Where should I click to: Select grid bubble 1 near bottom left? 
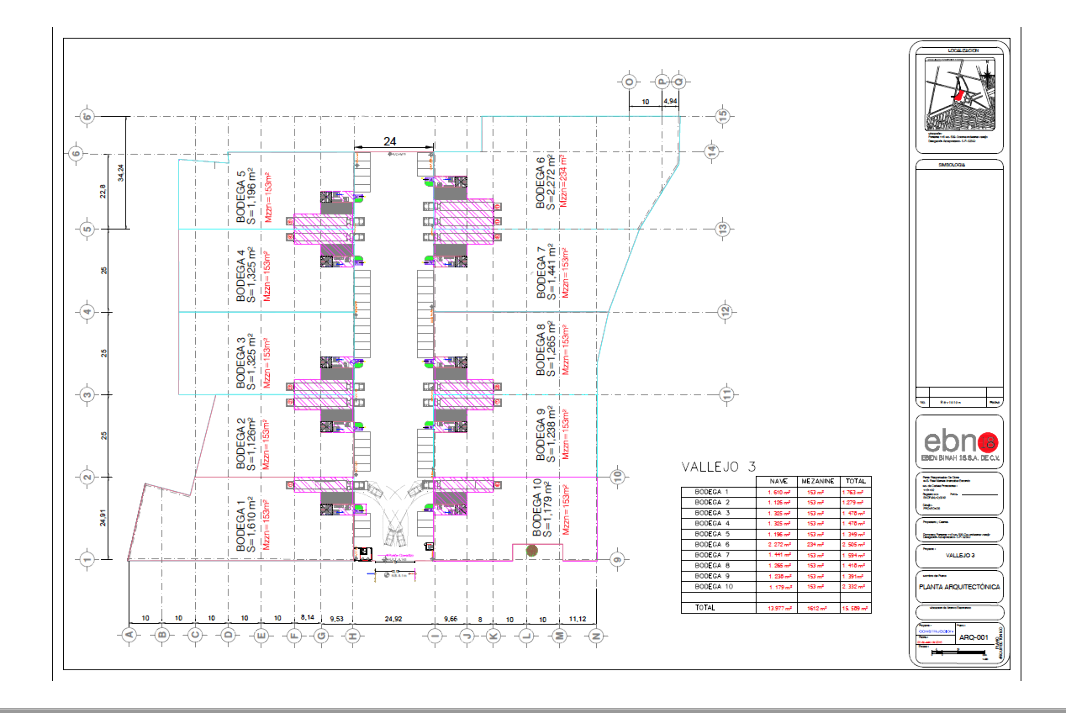[x=88, y=557]
